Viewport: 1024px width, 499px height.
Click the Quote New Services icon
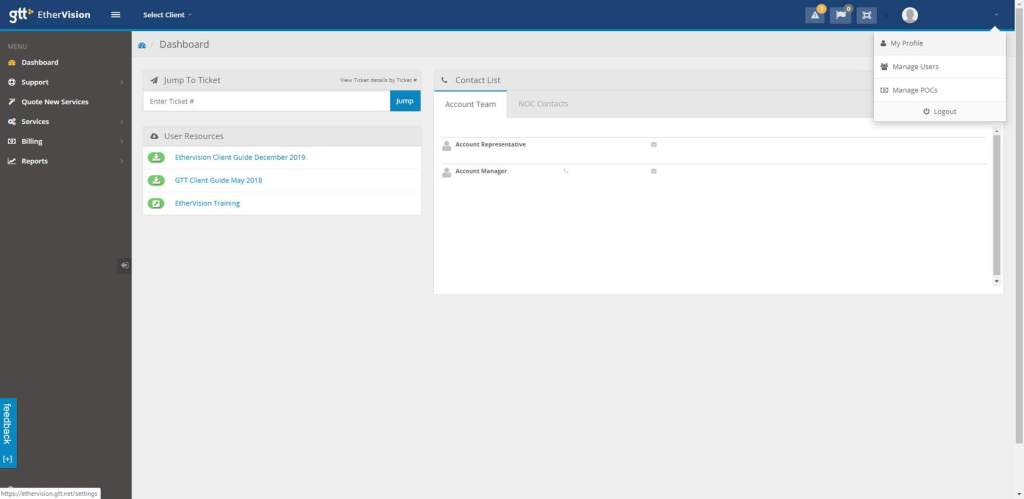pos(11,102)
